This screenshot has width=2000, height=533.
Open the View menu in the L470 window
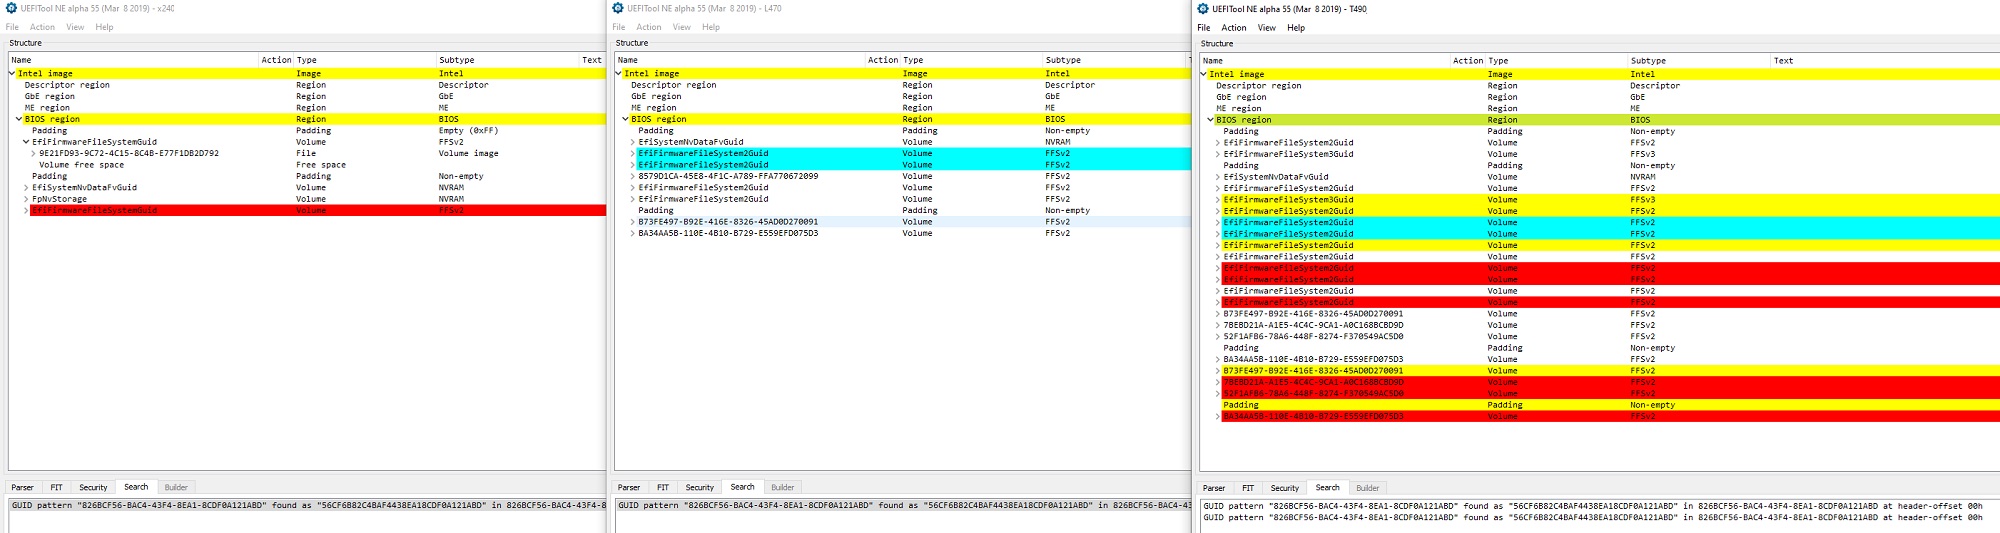coord(682,27)
